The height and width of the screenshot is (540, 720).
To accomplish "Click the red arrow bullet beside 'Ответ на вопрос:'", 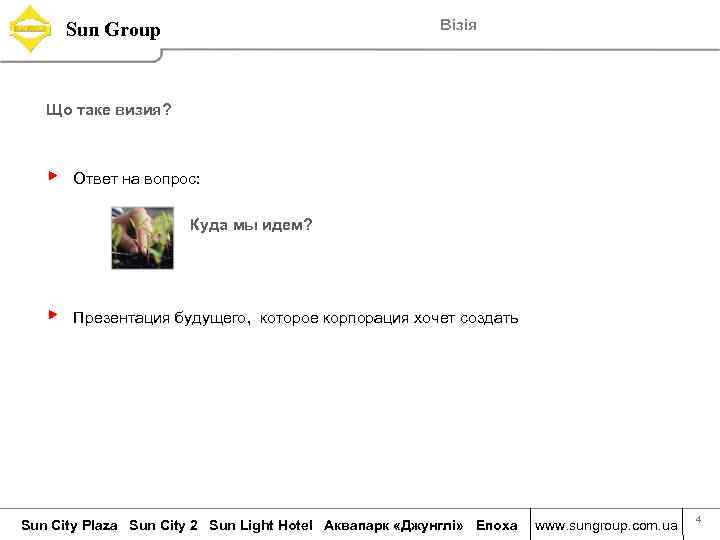I will coord(53,176).
